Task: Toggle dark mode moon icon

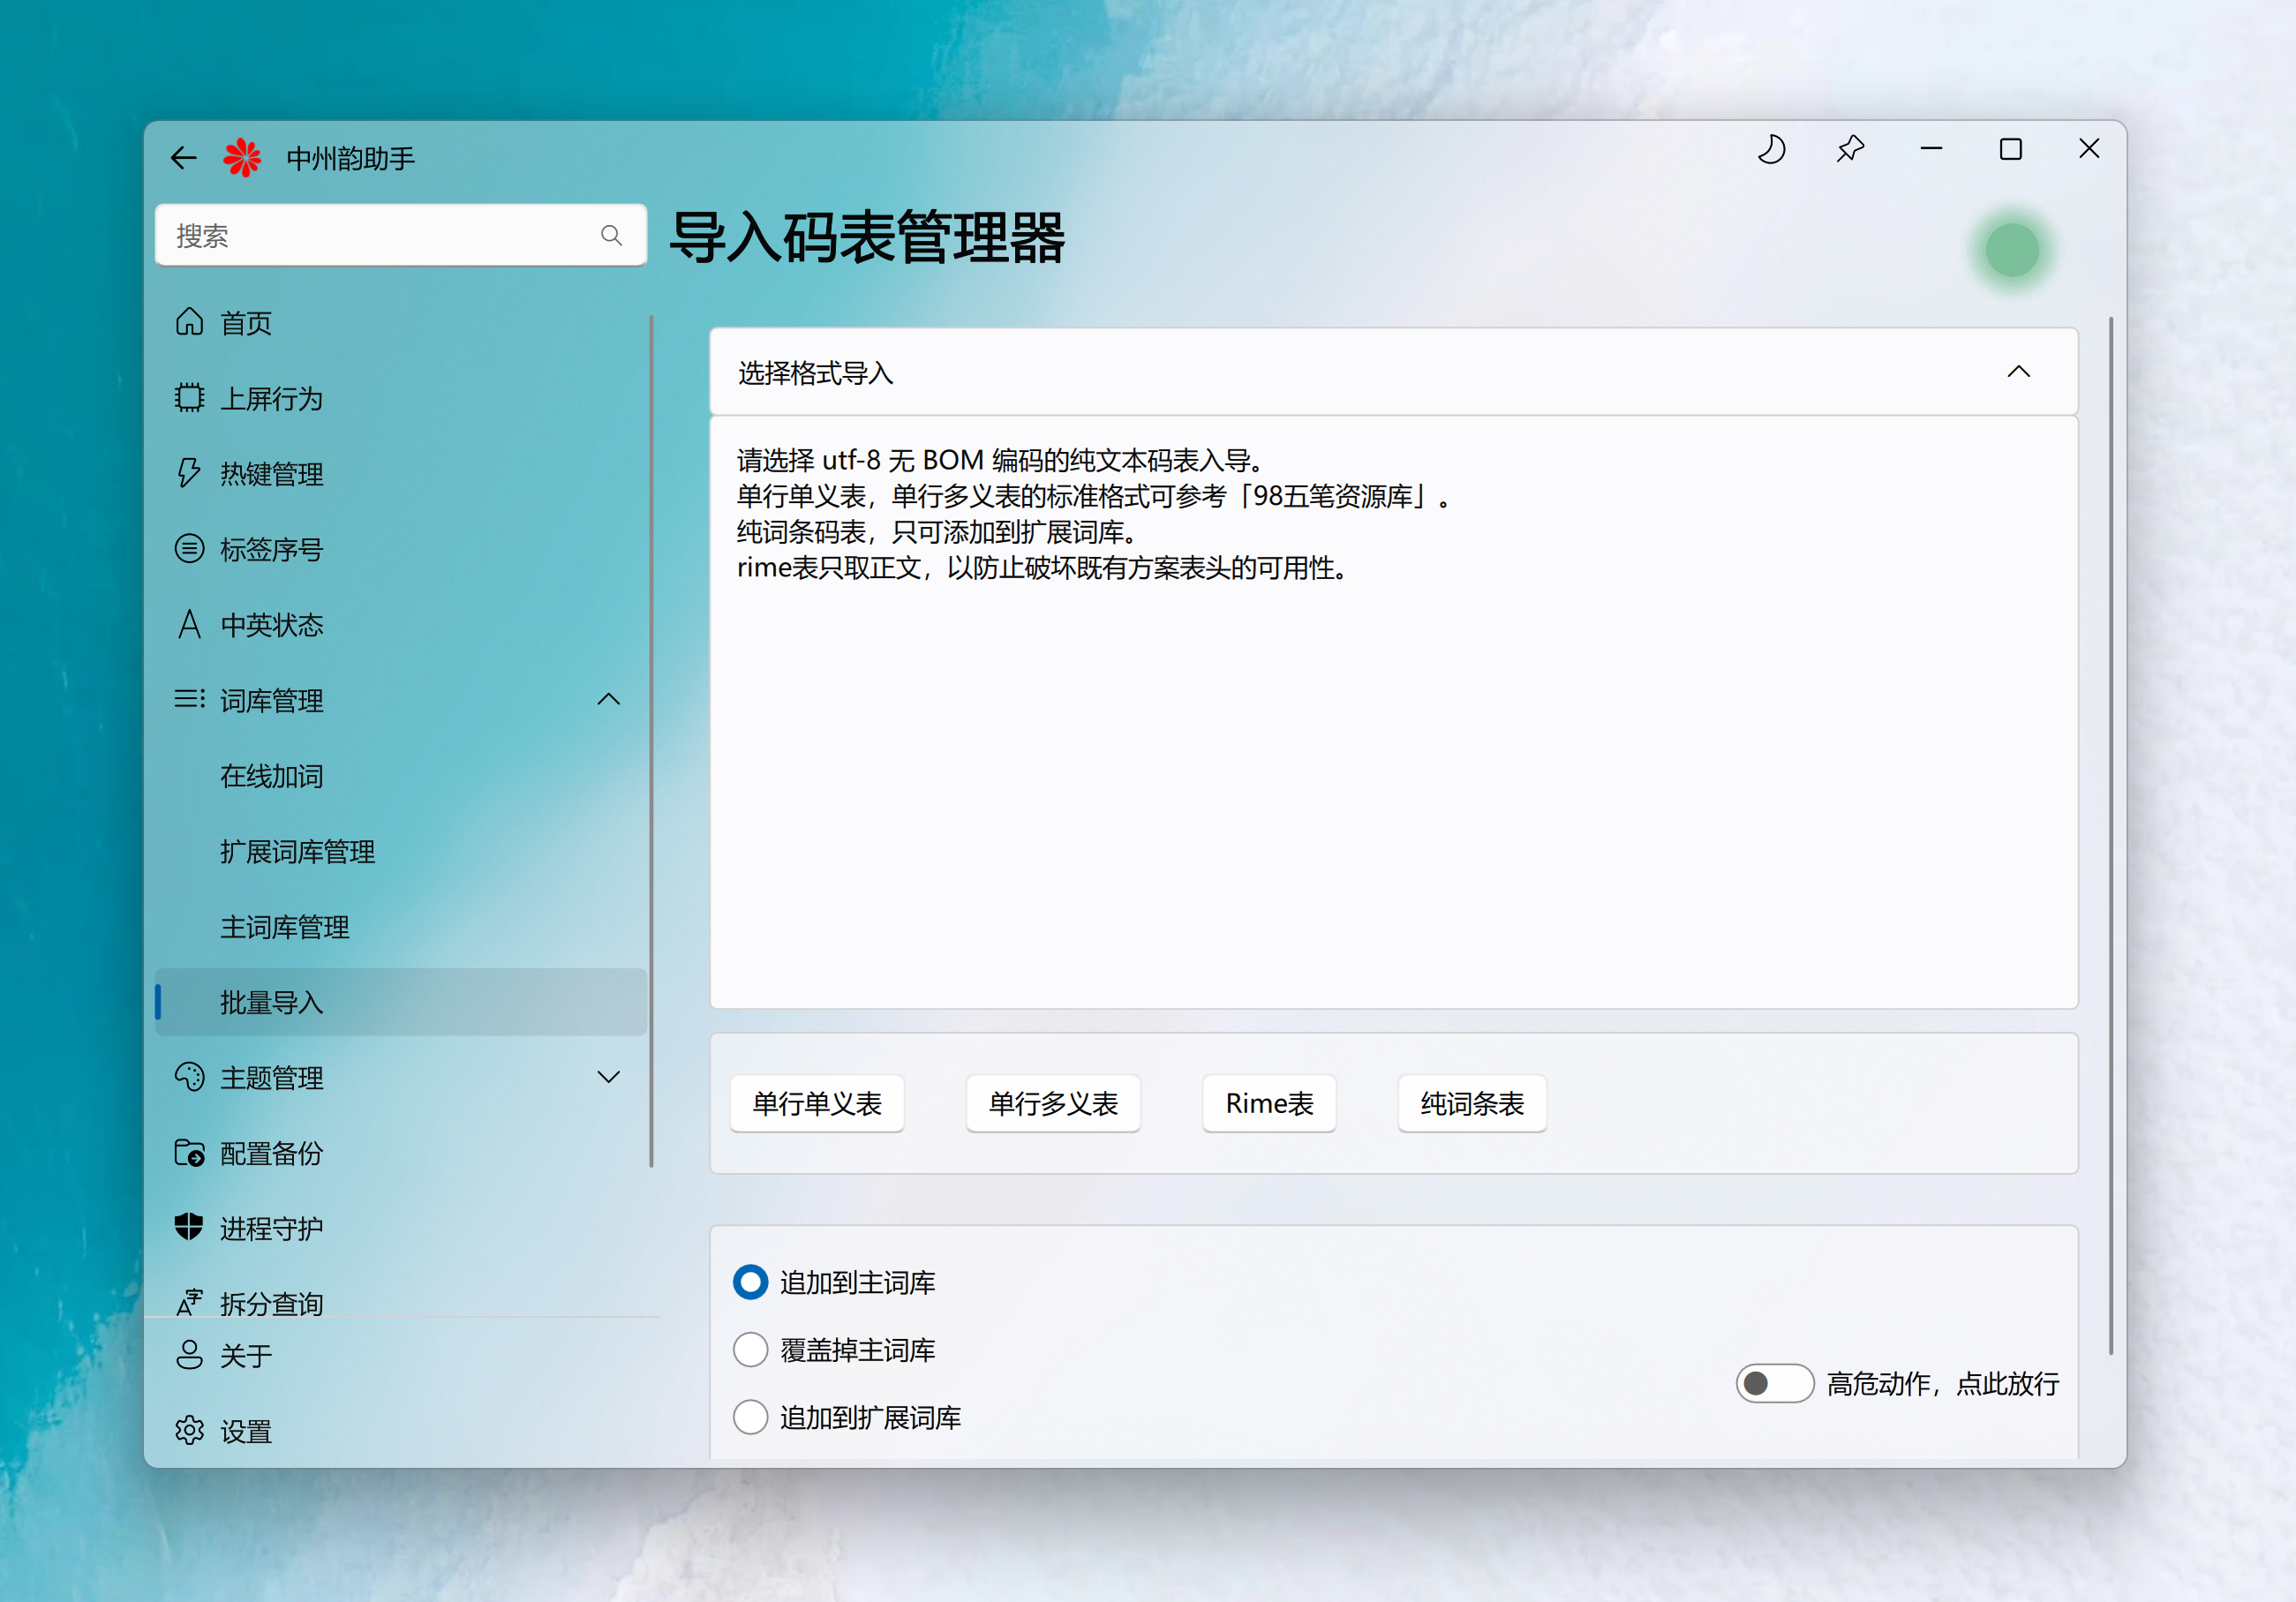Action: point(1771,150)
